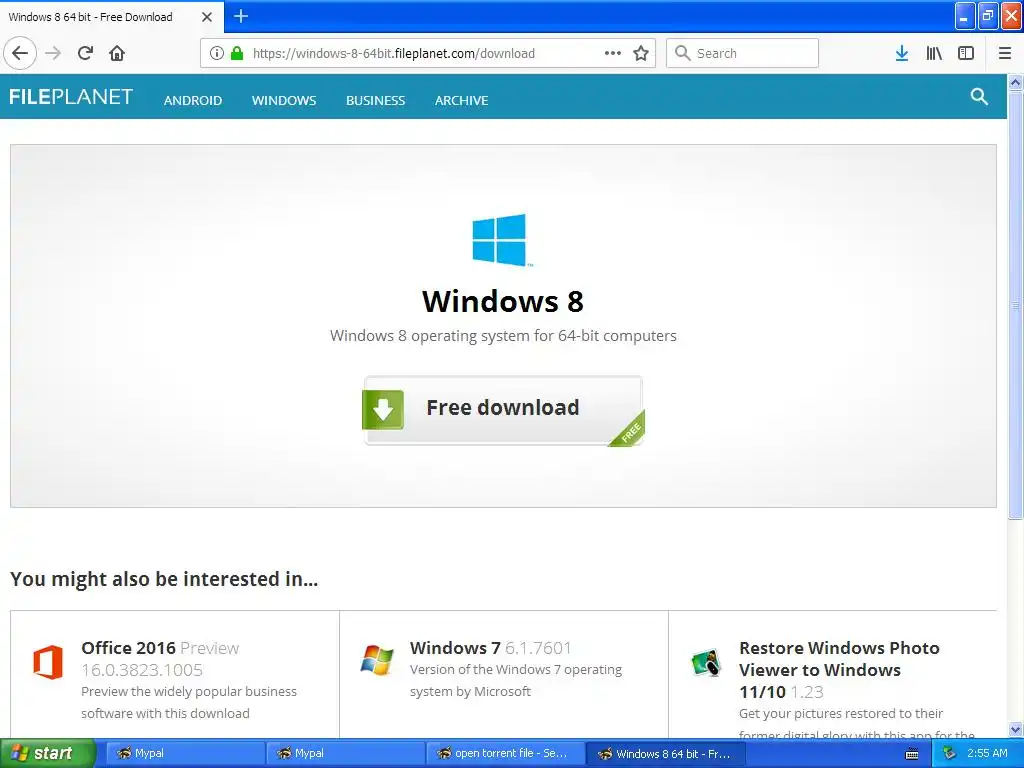The height and width of the screenshot is (768, 1024).
Task: Click the system tray network icon
Action: click(x=950, y=753)
